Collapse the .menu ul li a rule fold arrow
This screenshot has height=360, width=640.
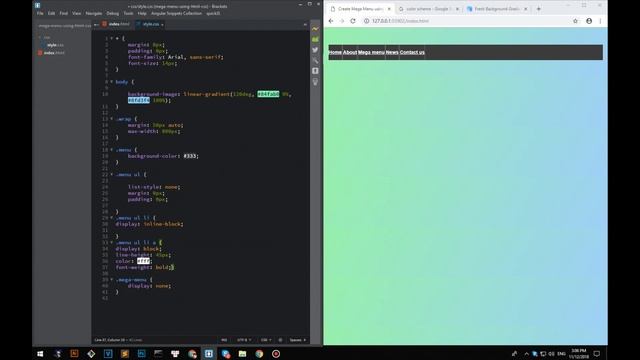(111, 242)
